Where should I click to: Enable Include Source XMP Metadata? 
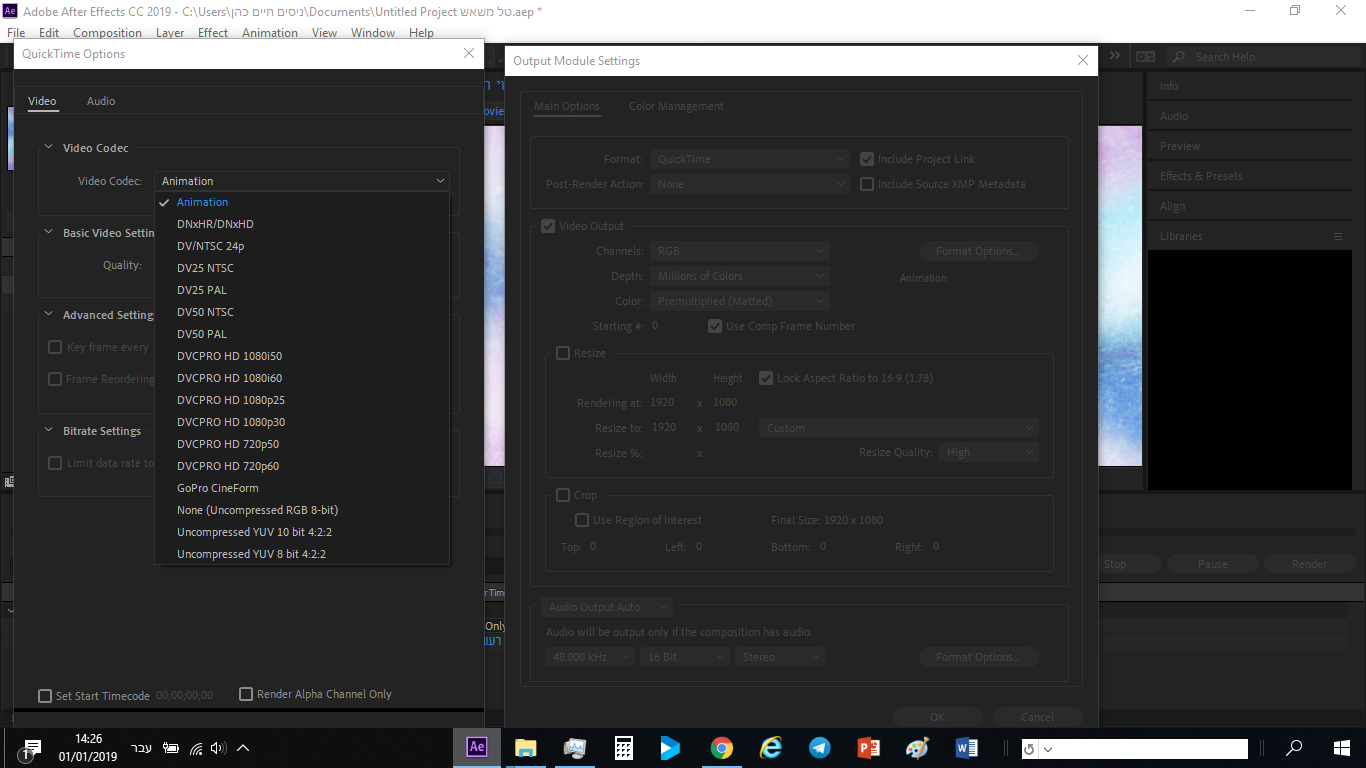[x=866, y=184]
